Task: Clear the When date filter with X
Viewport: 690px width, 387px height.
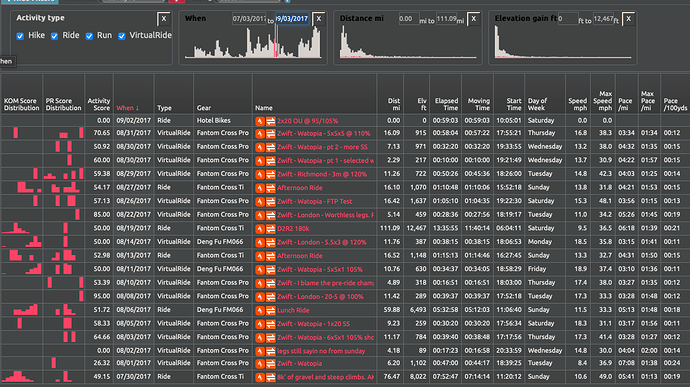Action: pyautogui.click(x=319, y=19)
